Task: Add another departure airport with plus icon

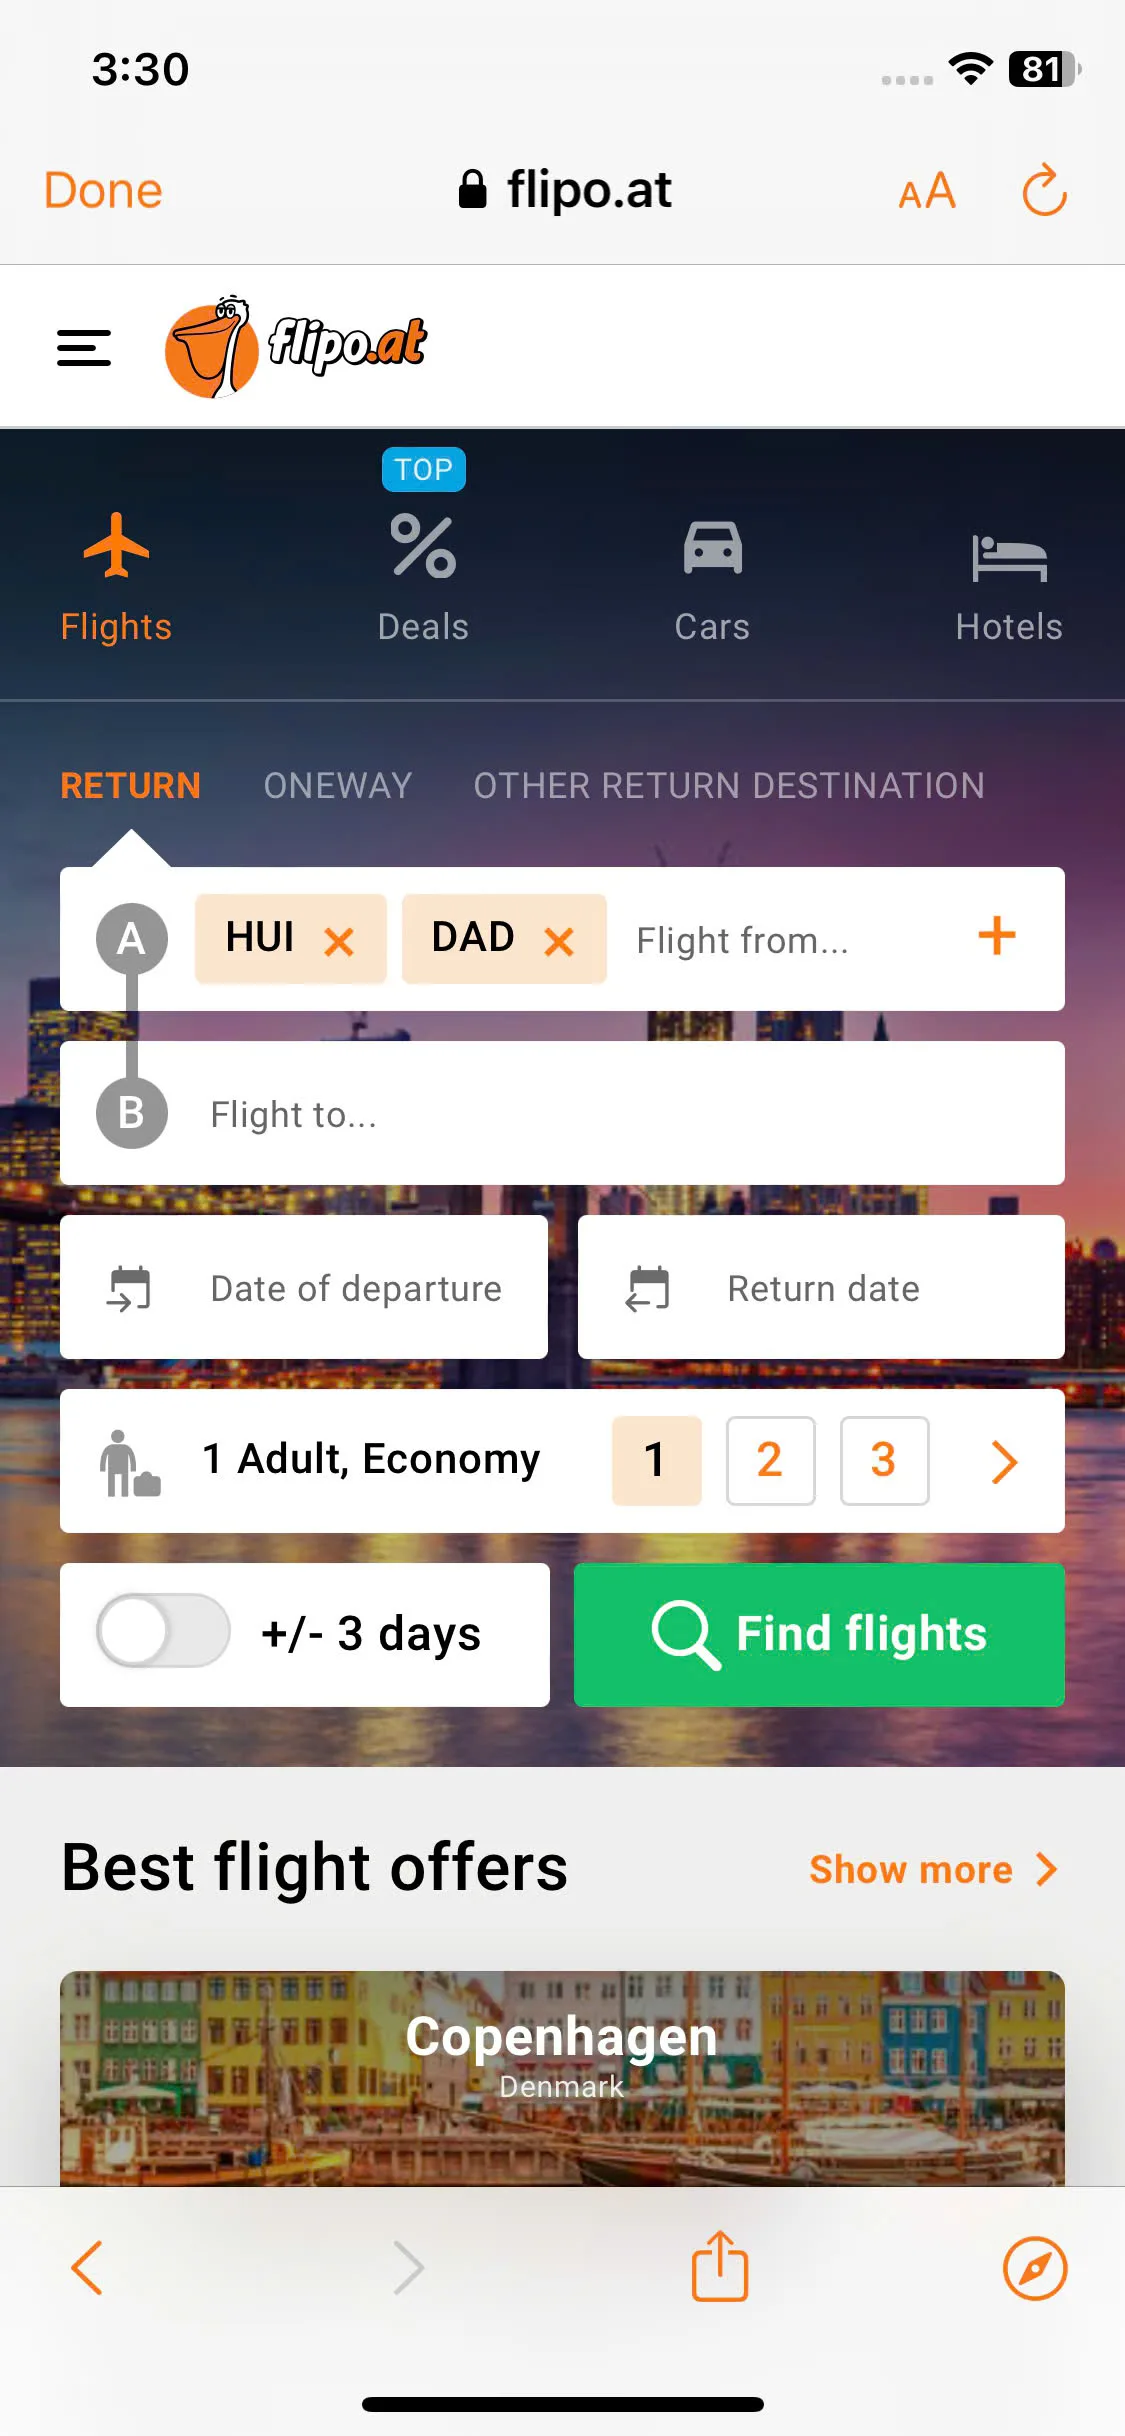Action: (x=997, y=936)
